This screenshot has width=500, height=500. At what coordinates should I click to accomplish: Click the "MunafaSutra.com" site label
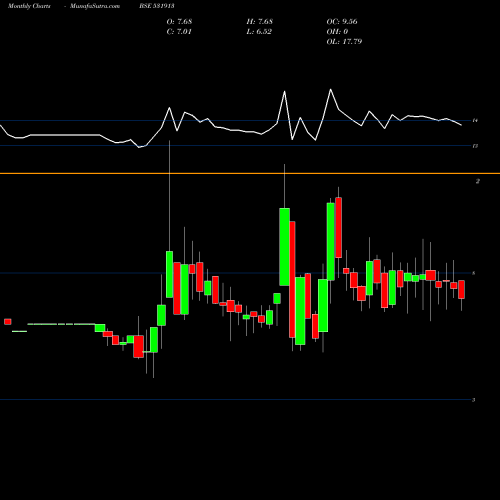[95, 6]
